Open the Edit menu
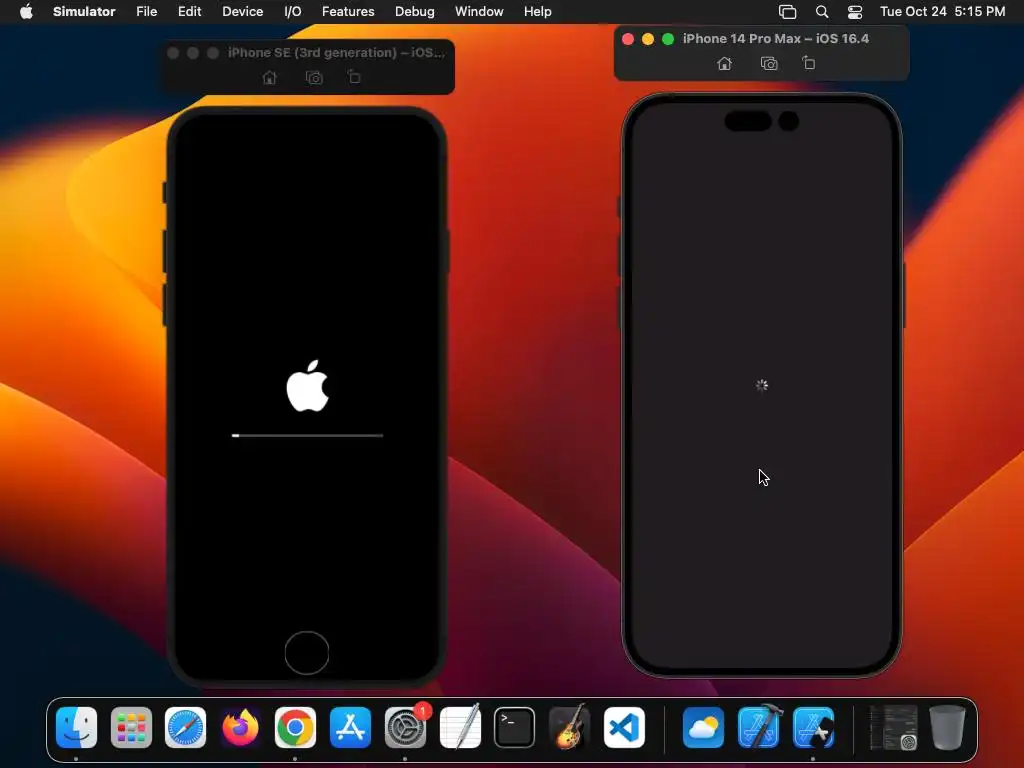1024x768 pixels. 189,11
